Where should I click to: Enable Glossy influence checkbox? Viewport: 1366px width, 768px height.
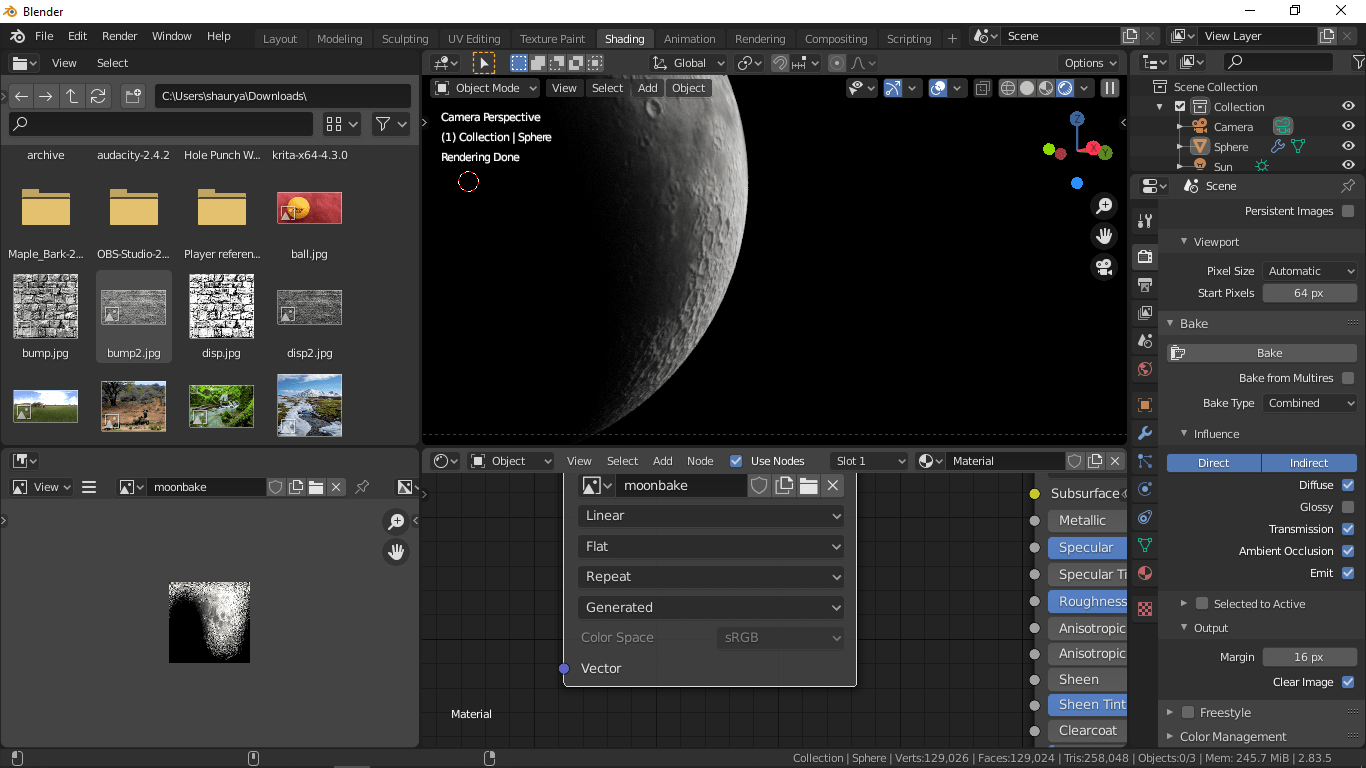tap(1348, 507)
